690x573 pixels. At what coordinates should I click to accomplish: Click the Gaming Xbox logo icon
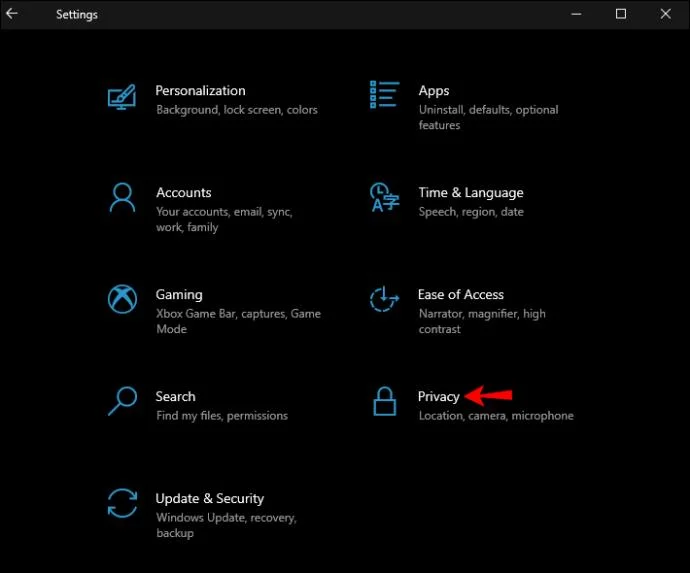[122, 299]
